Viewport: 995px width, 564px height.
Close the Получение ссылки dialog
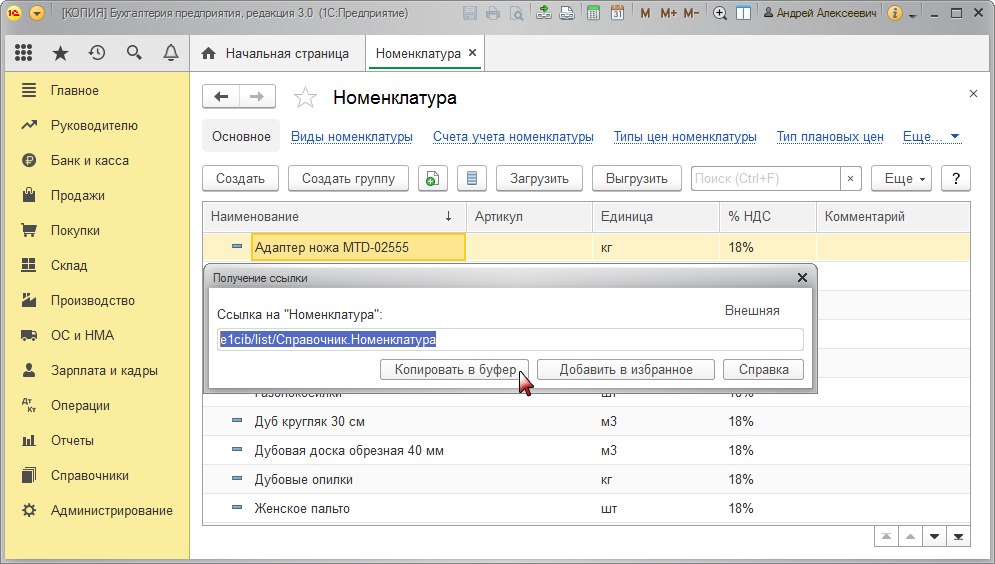pos(802,277)
